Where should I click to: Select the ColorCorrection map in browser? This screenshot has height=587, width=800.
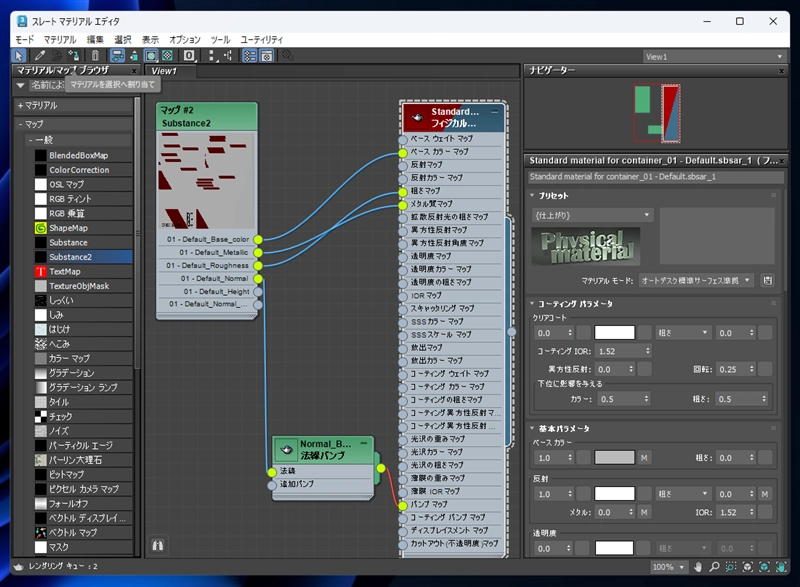78,170
